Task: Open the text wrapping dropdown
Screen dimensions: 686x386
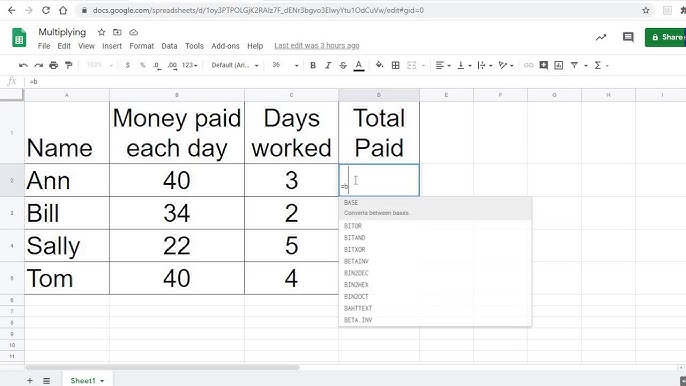Action: point(485,65)
